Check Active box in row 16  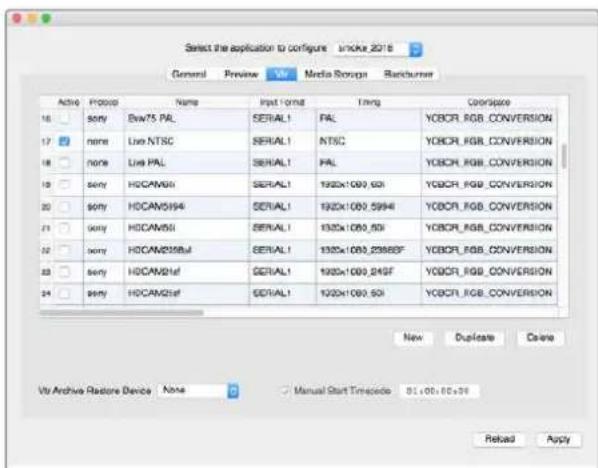click(64, 119)
